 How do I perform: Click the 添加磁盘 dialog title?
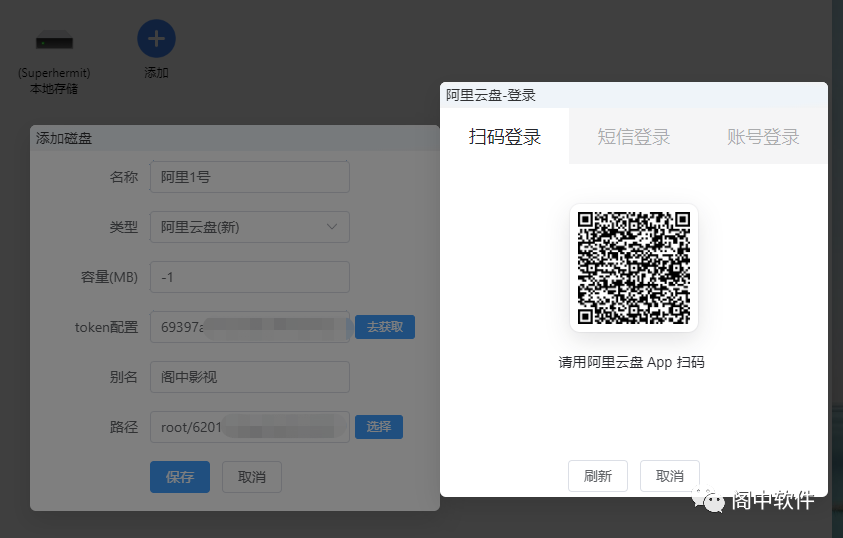click(x=64, y=138)
